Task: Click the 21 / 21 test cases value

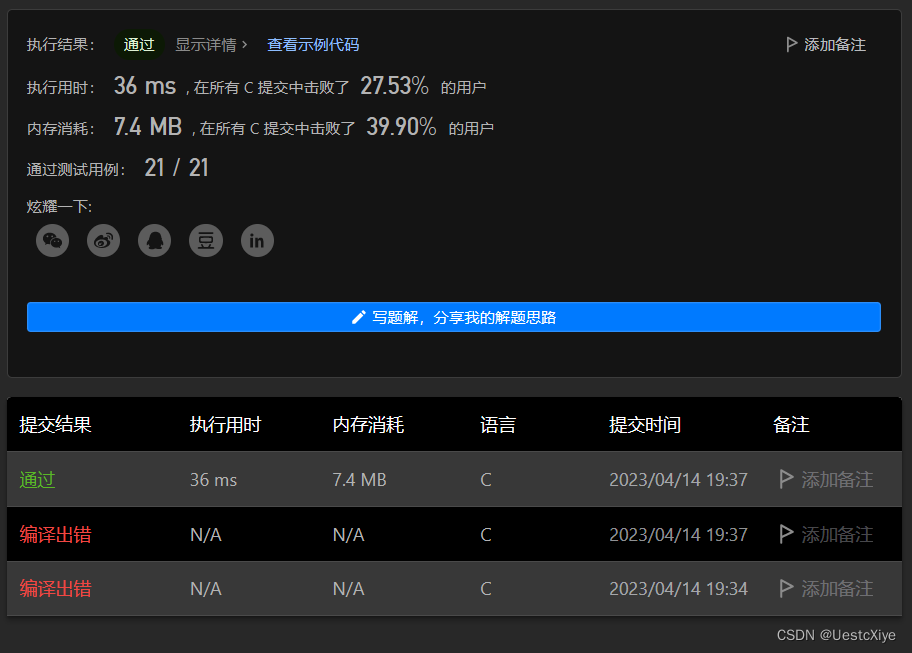Action: click(x=176, y=168)
